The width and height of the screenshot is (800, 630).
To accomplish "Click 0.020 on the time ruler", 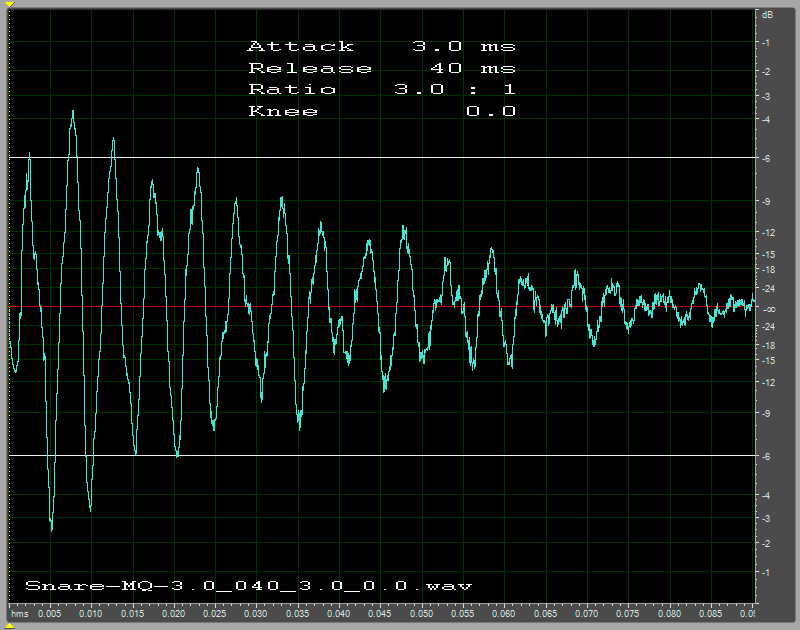I will pos(174,612).
